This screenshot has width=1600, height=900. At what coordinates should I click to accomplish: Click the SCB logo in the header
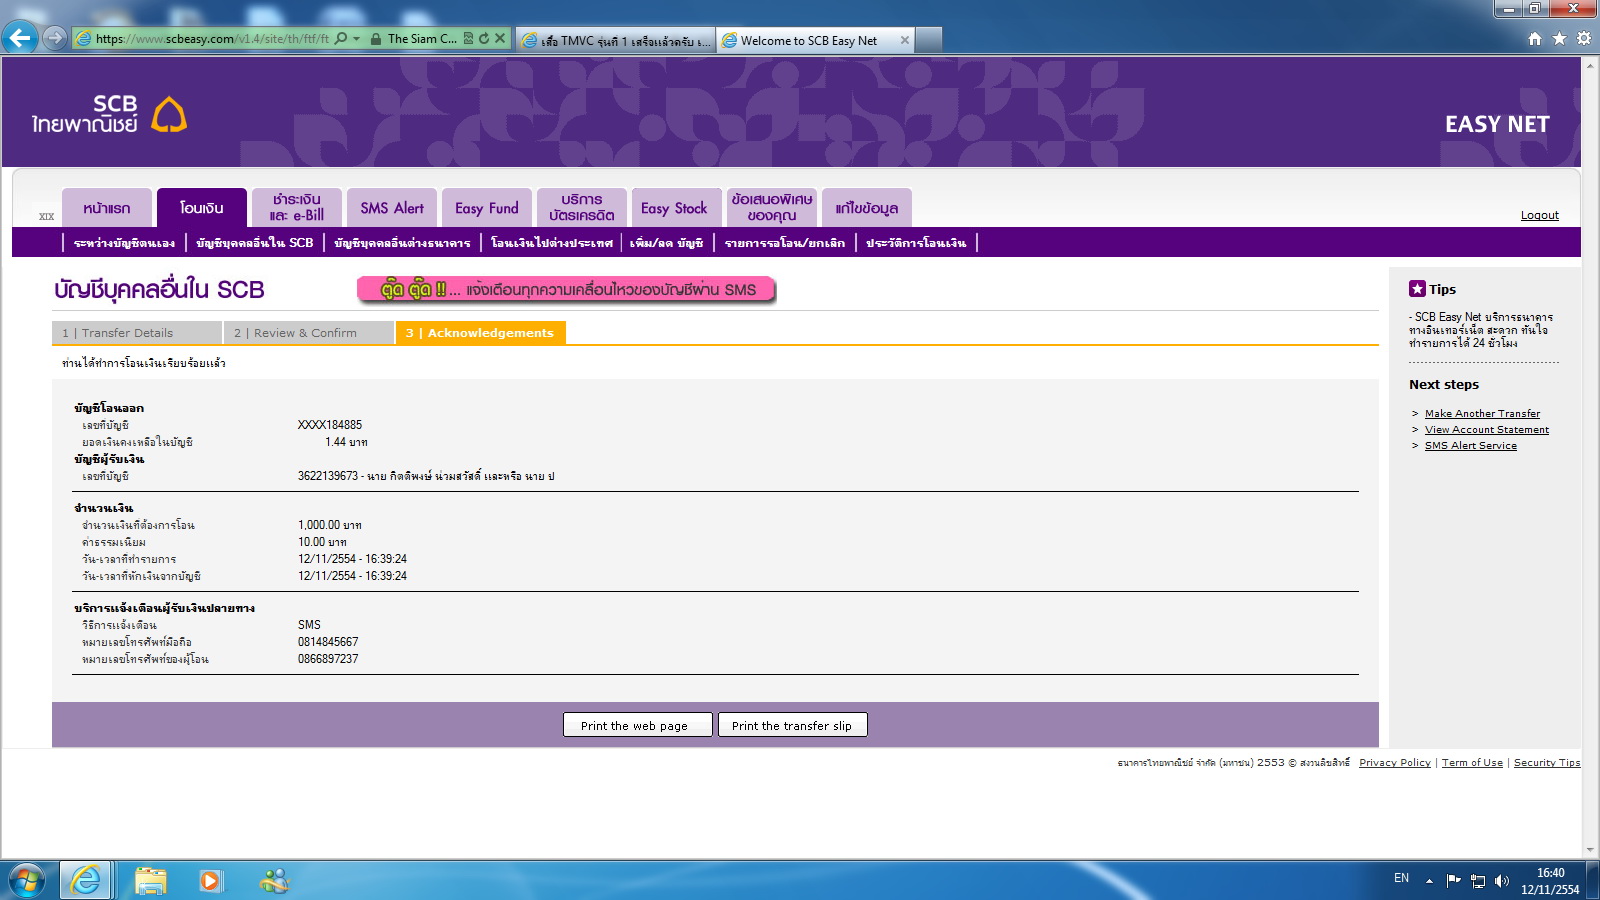(x=109, y=115)
